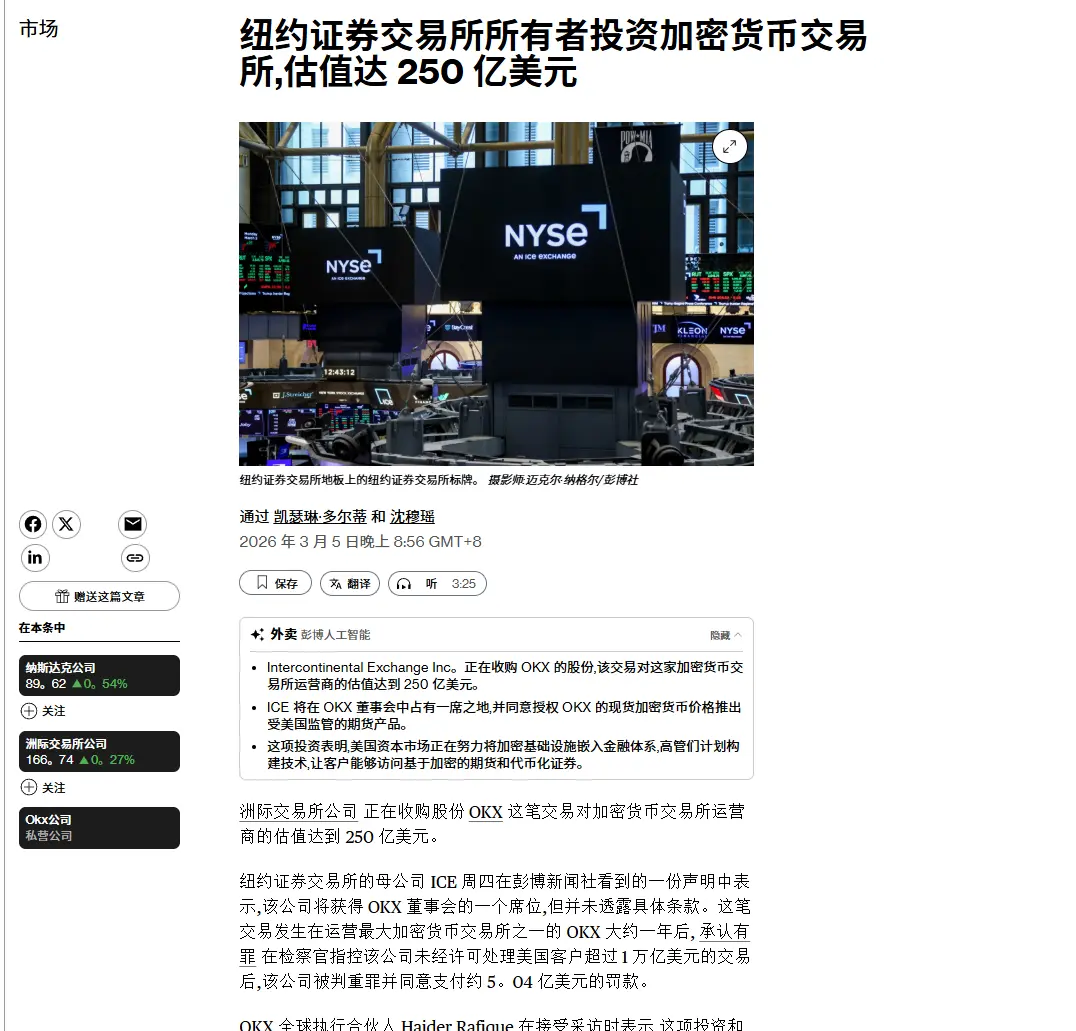Share article on Facebook

tap(33, 524)
